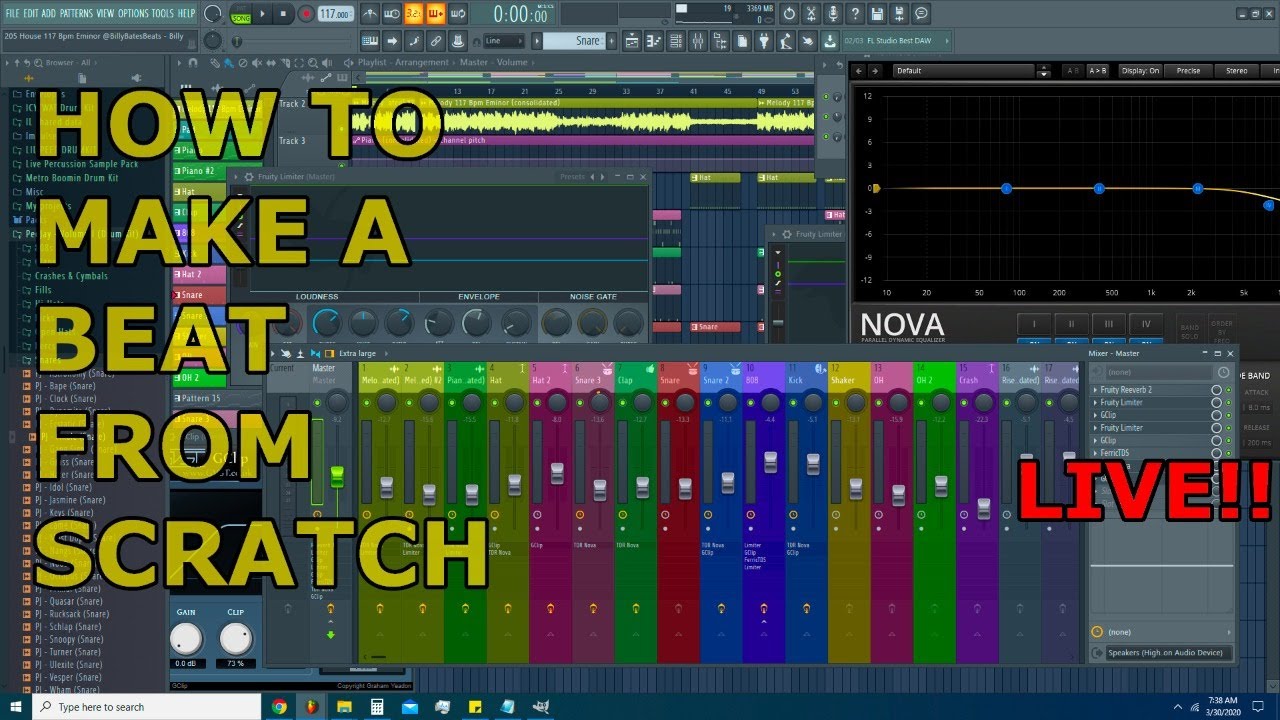Open the TOOLS menu
The width and height of the screenshot is (1280, 720).
[162, 14]
